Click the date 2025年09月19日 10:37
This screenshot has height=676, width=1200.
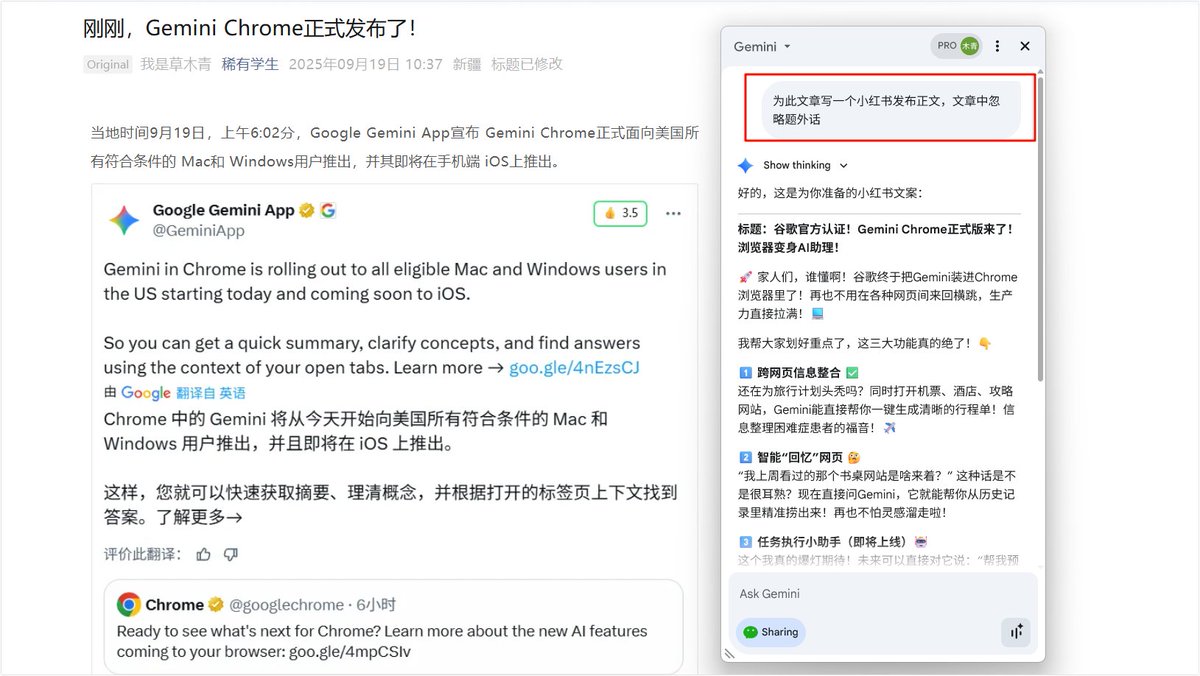pyautogui.click(x=365, y=64)
